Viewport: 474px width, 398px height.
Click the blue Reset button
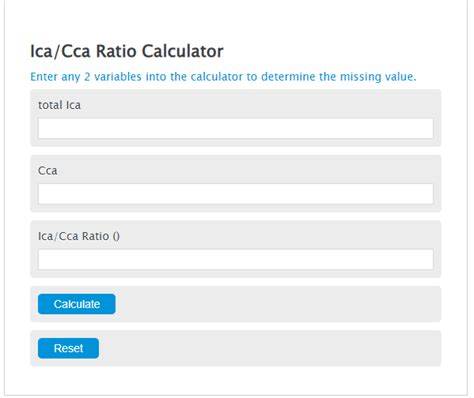pos(68,348)
